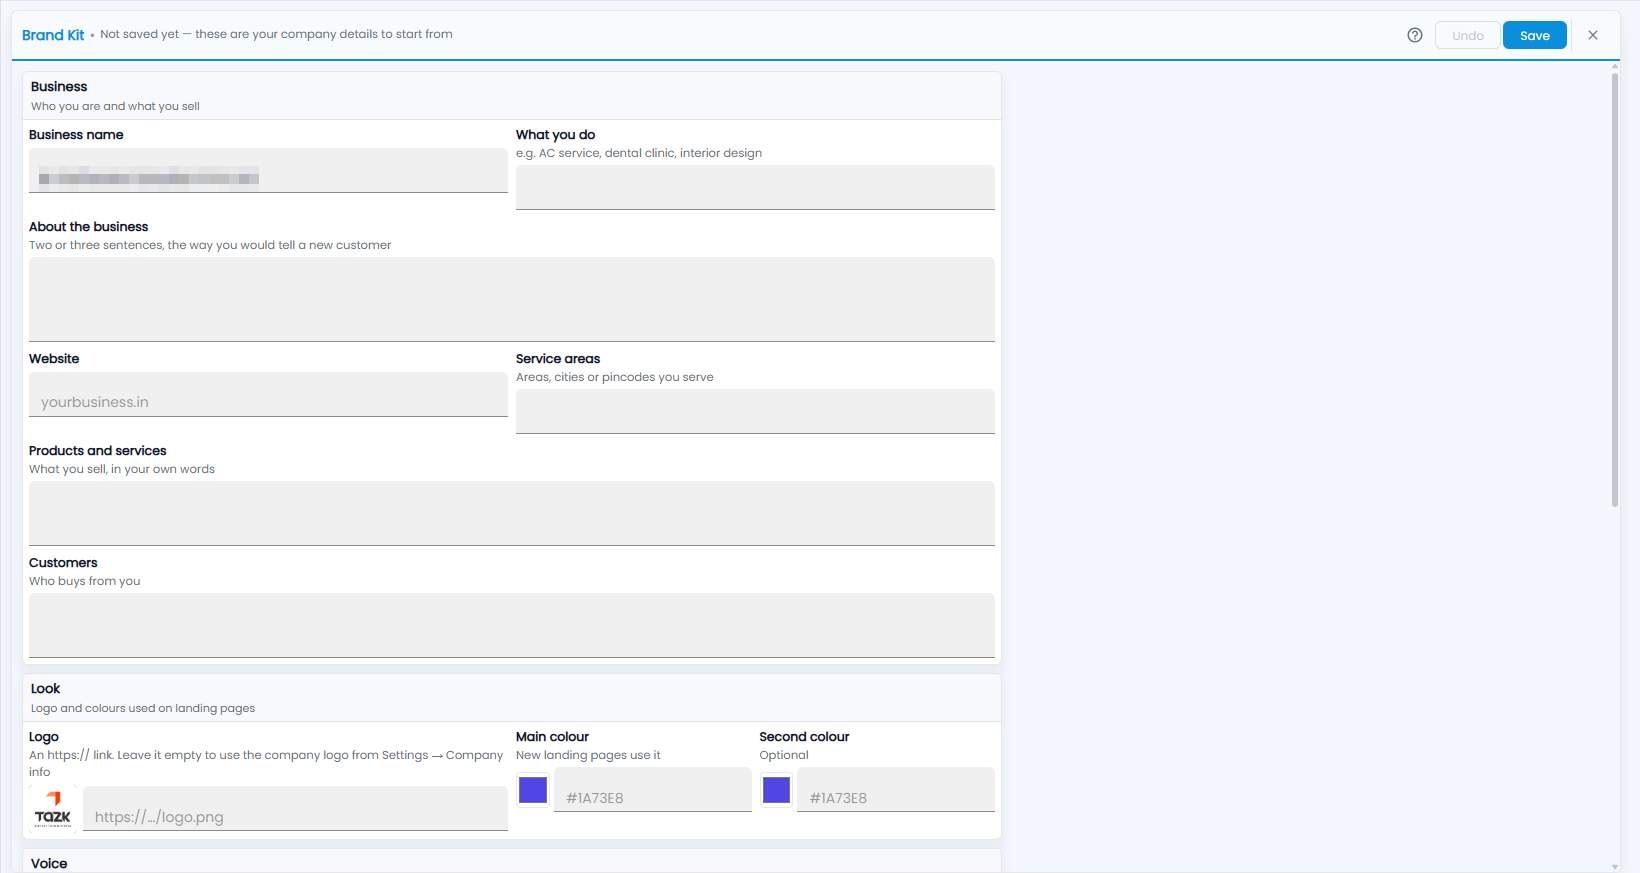Click into the Customers textarea
The image size is (1640, 873).
[512, 625]
